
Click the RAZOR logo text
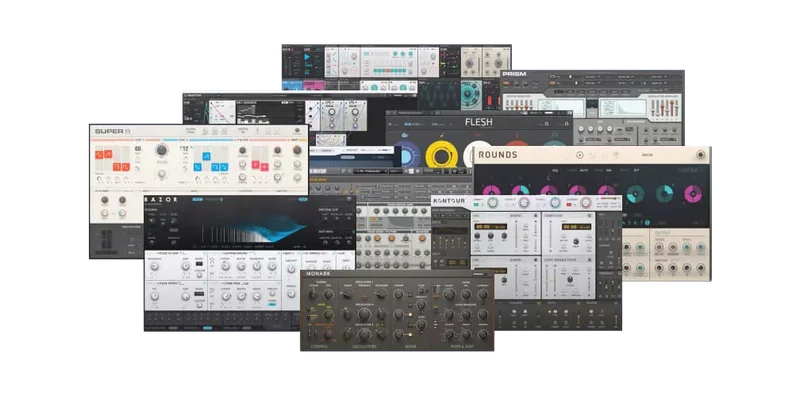coord(161,199)
